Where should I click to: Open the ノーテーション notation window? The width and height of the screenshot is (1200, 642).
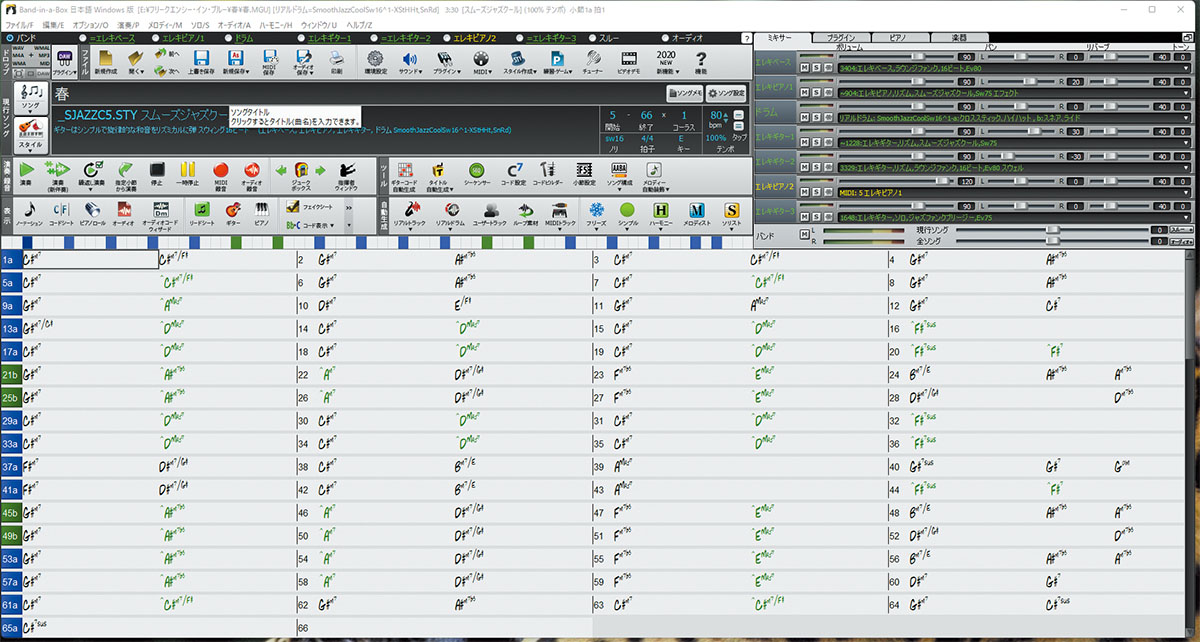click(28, 213)
